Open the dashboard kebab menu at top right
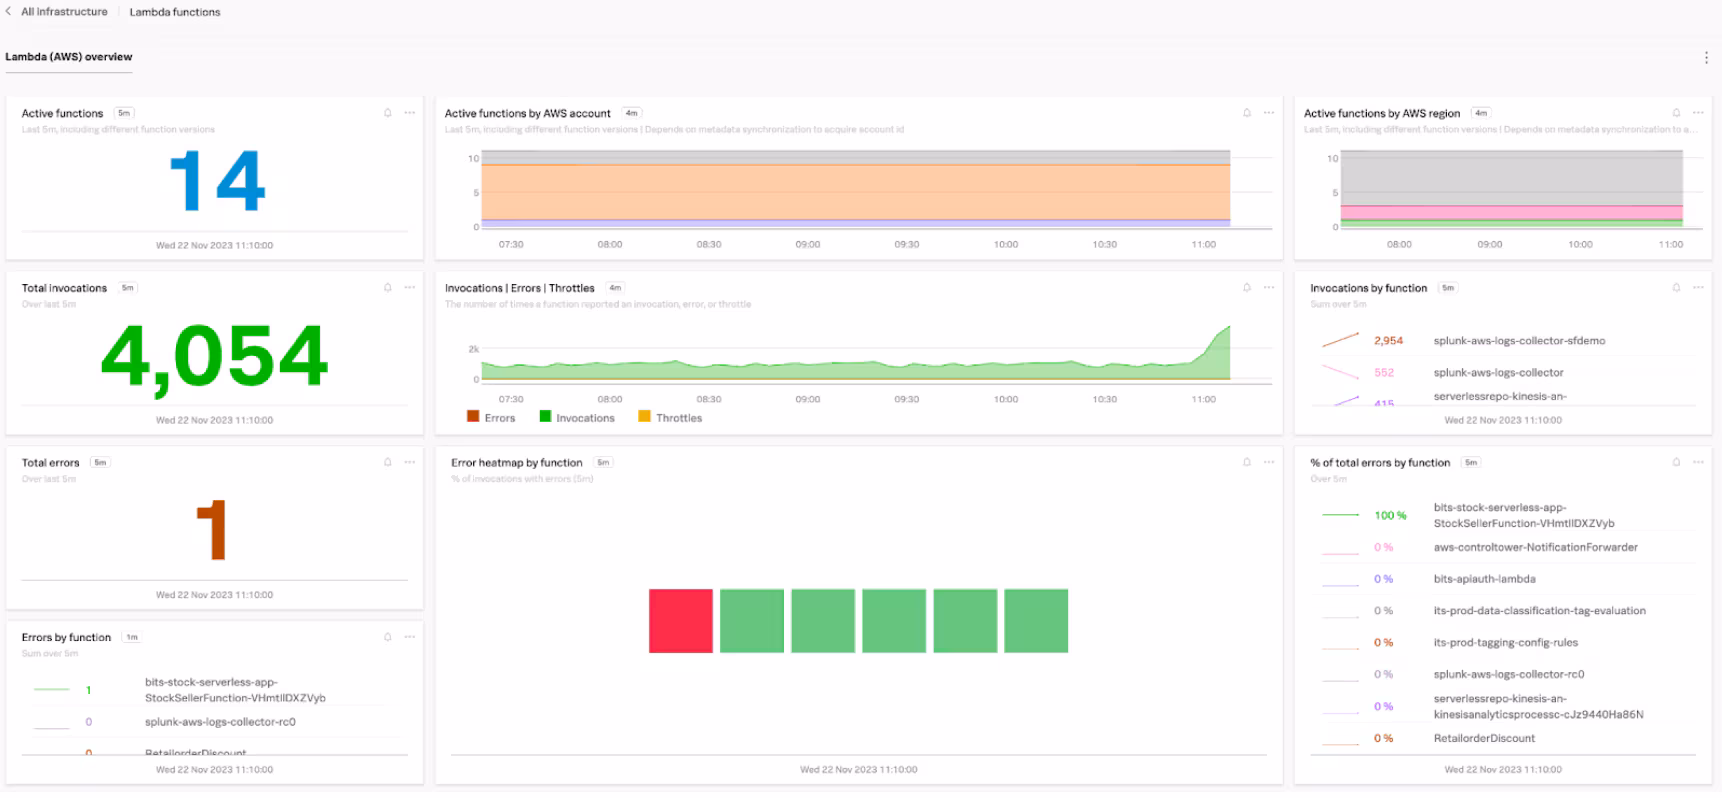This screenshot has height=798, width=1722. (x=1706, y=58)
